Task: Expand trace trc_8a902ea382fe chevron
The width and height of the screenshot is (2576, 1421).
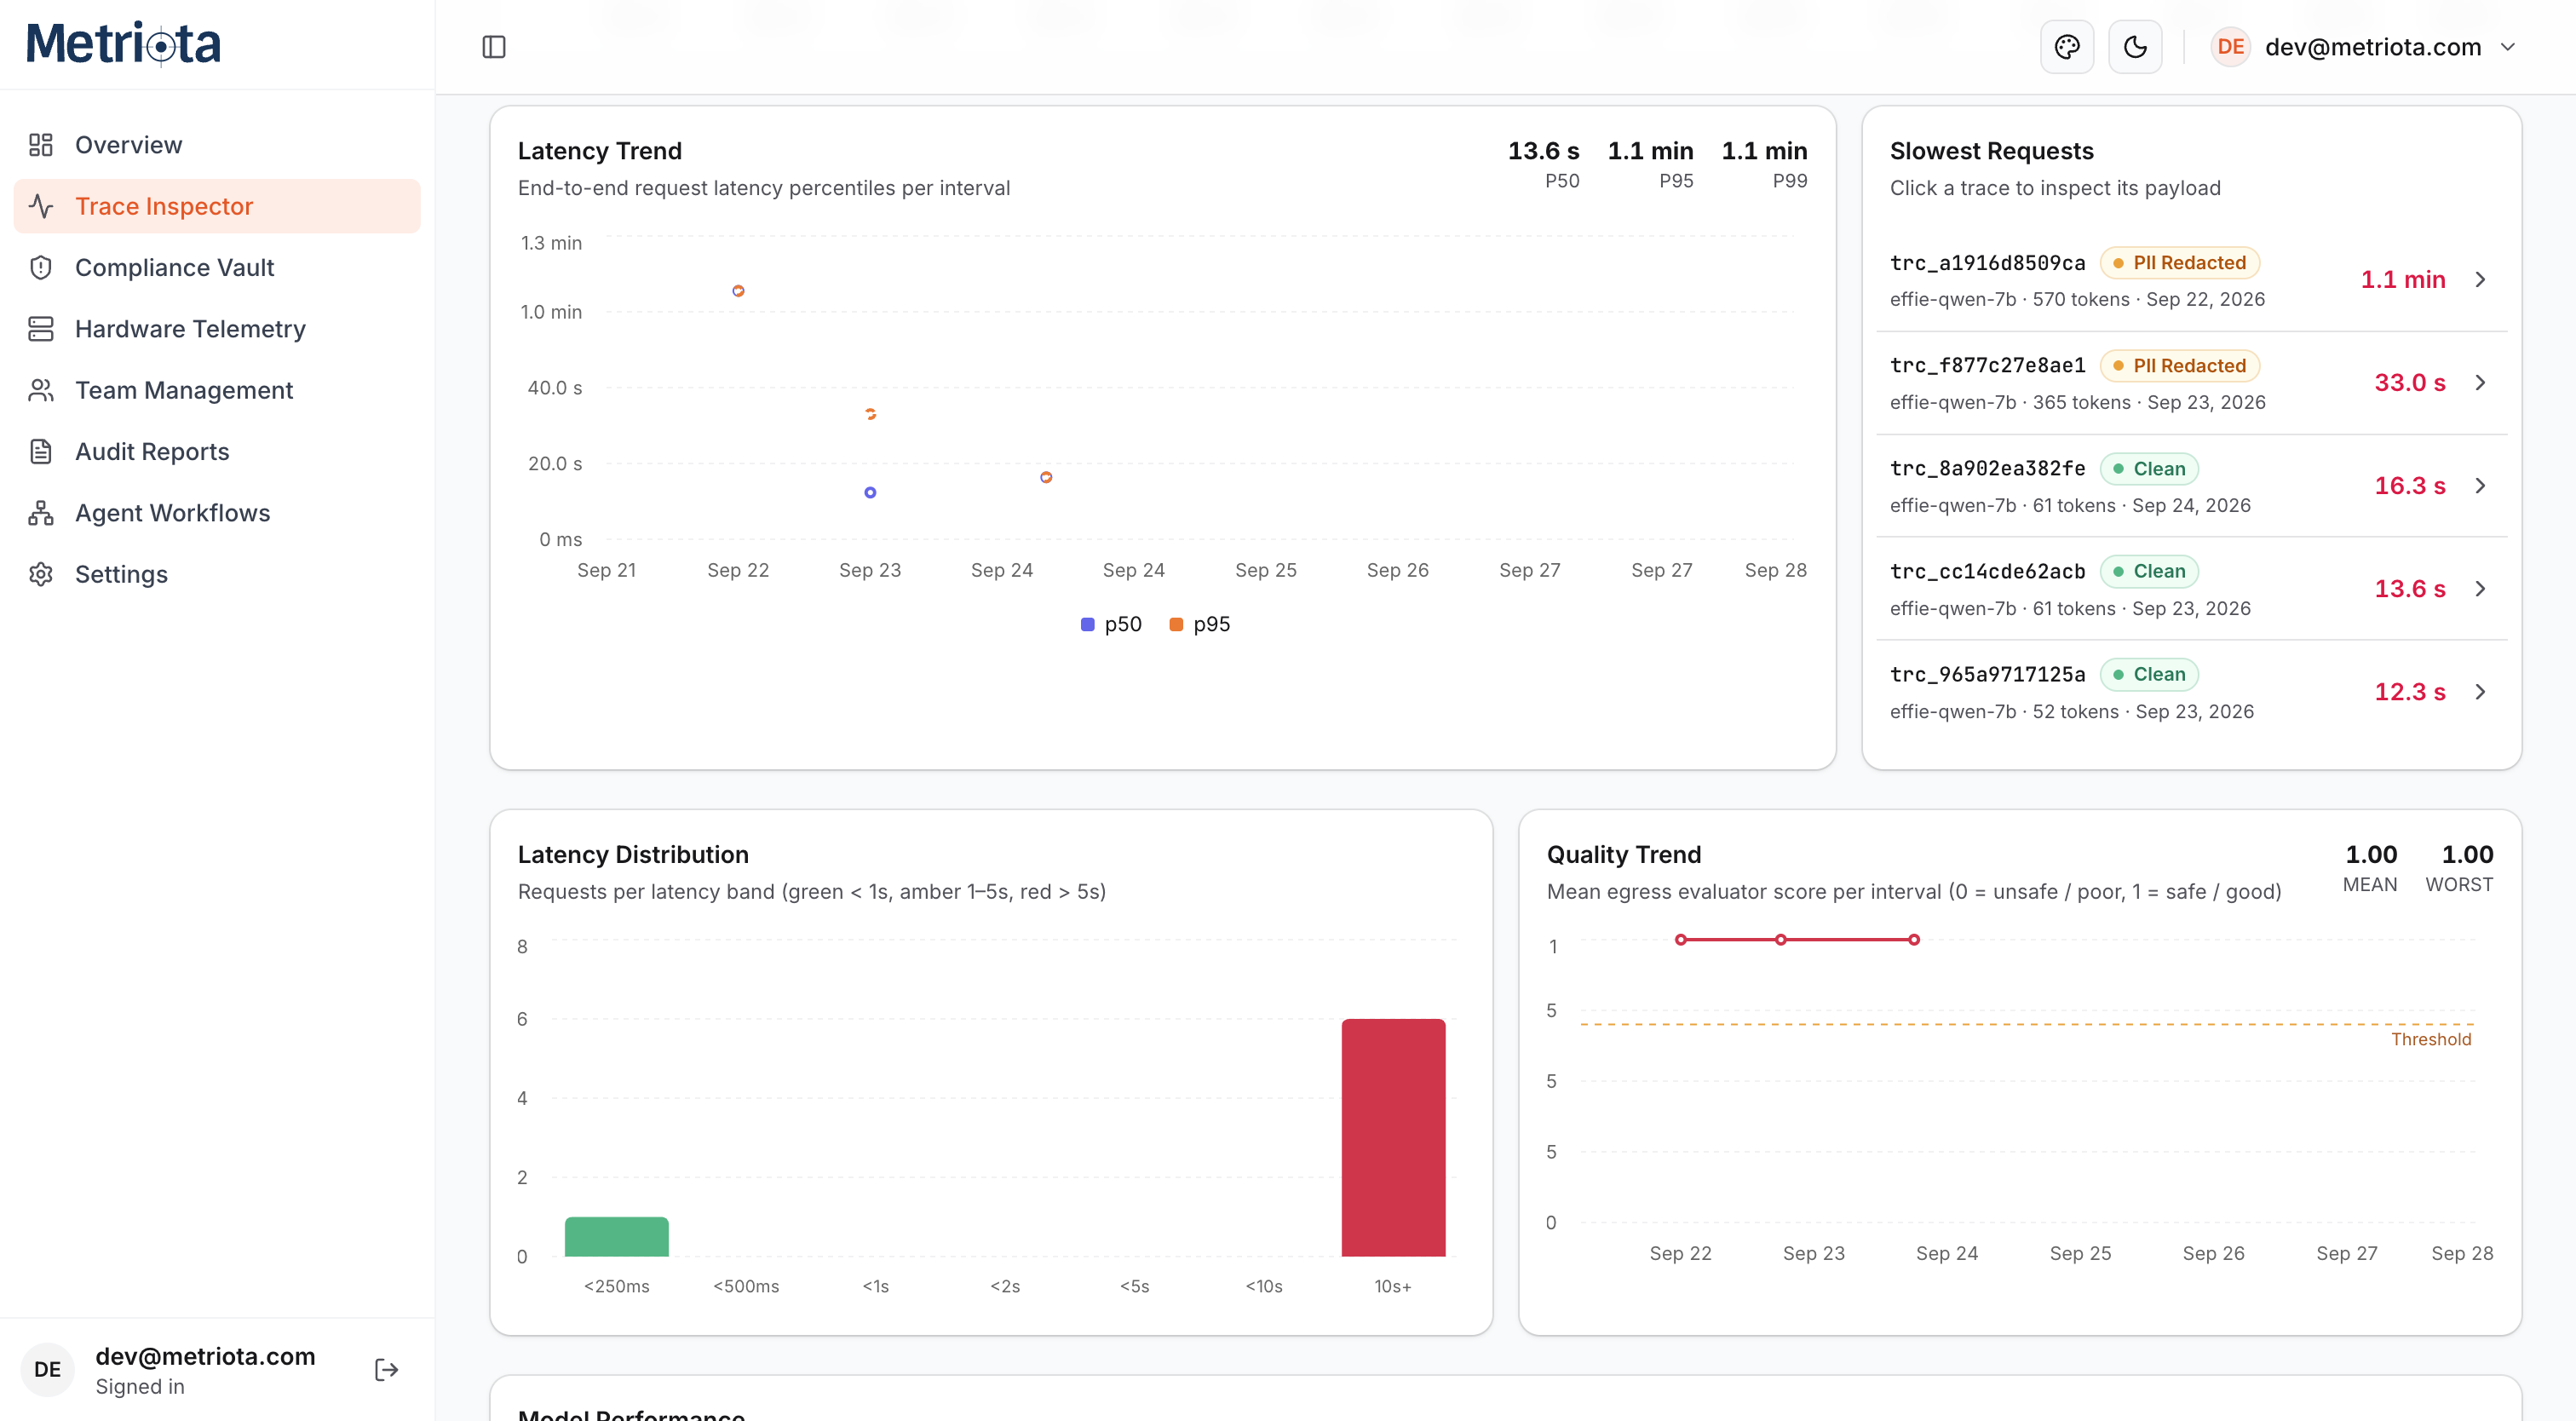Action: click(x=2480, y=486)
